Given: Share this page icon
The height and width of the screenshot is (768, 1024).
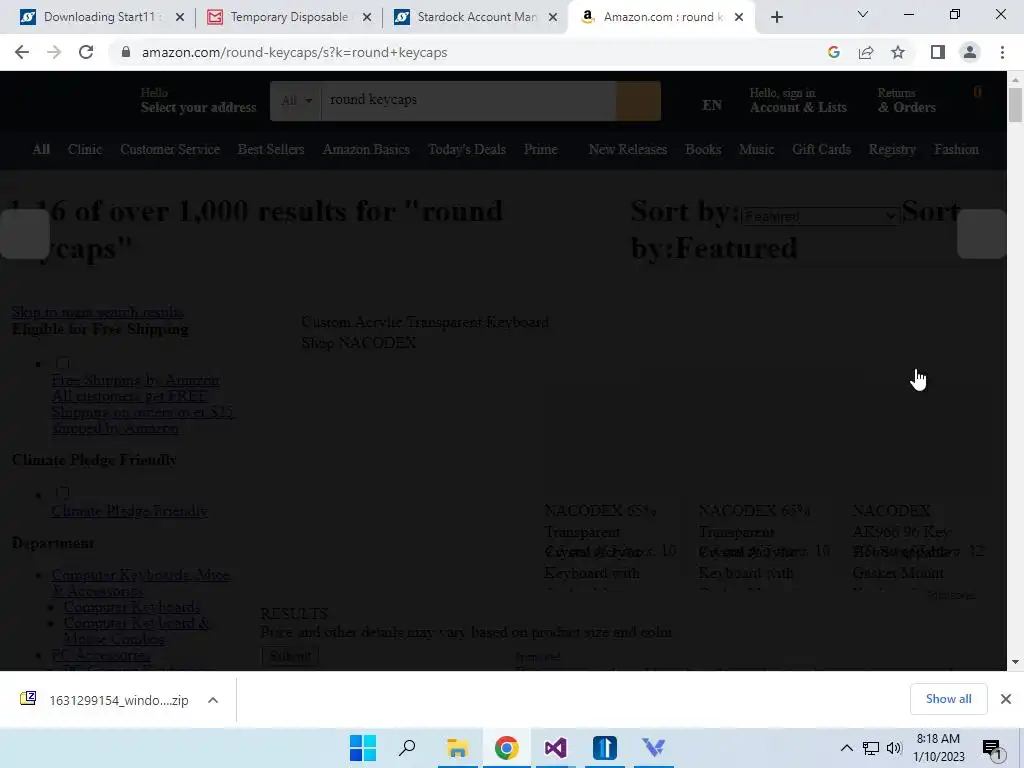Looking at the screenshot, I should [866, 52].
